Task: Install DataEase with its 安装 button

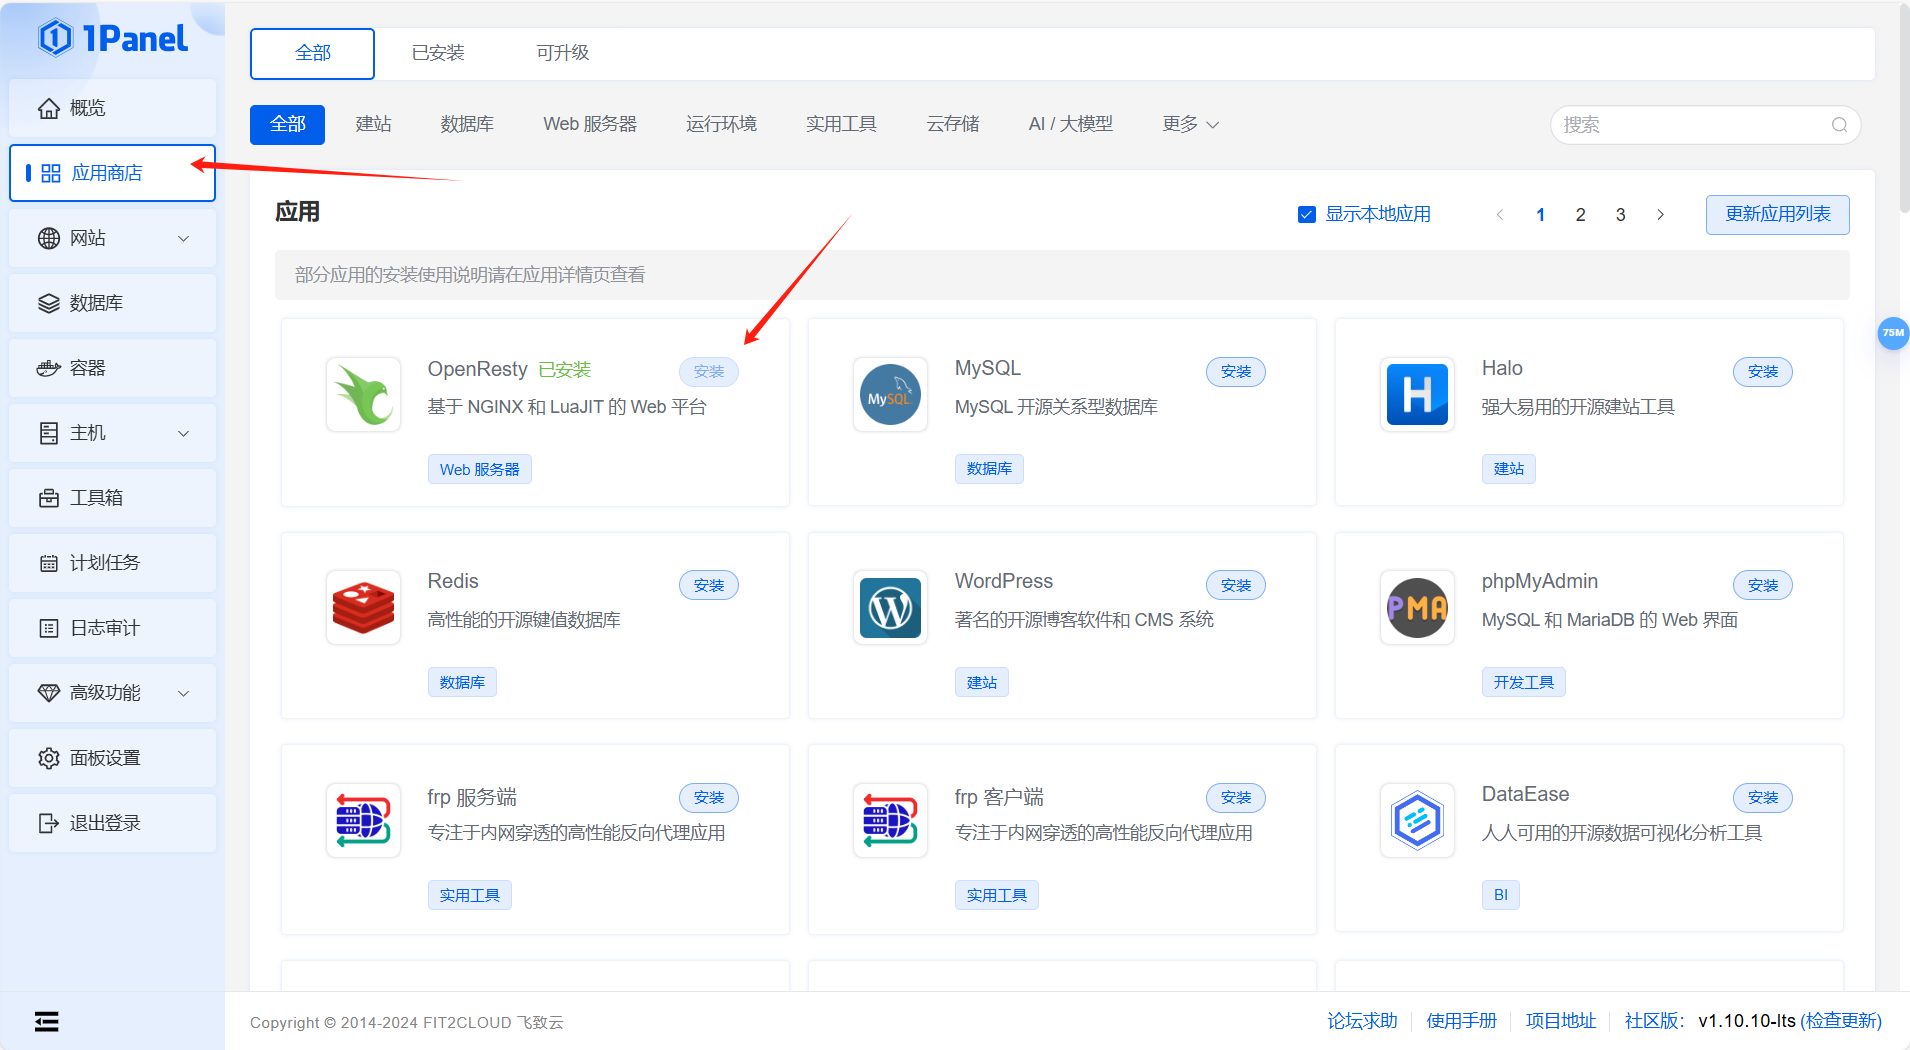Action: [x=1762, y=797]
